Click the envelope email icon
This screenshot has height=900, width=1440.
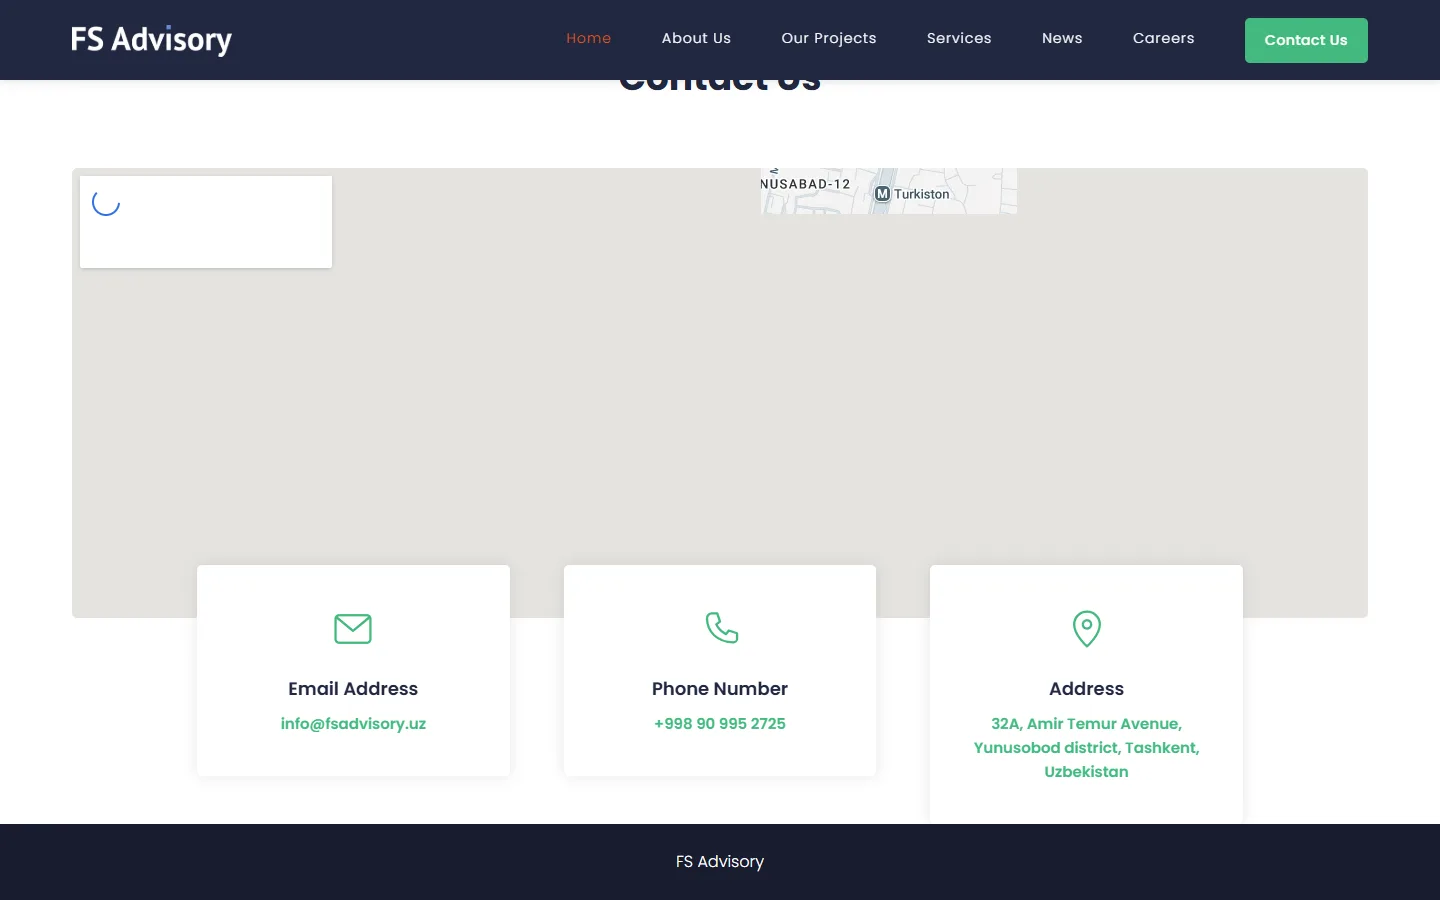(353, 629)
